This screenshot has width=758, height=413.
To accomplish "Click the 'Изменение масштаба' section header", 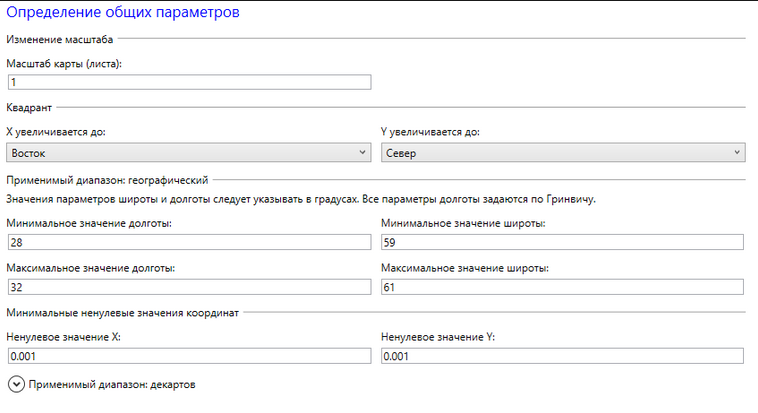I will [x=60, y=39].
